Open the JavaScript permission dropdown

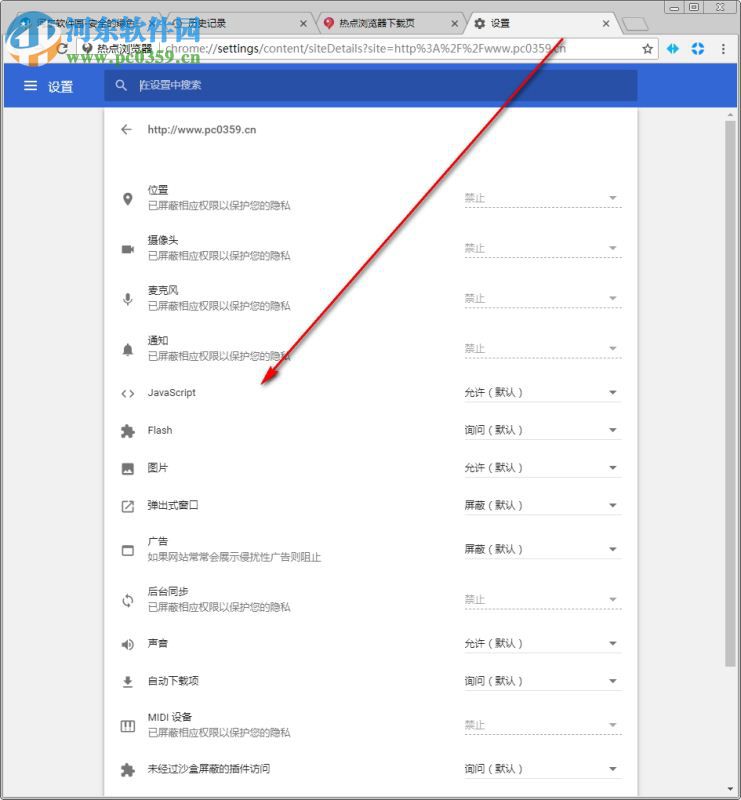pos(542,392)
